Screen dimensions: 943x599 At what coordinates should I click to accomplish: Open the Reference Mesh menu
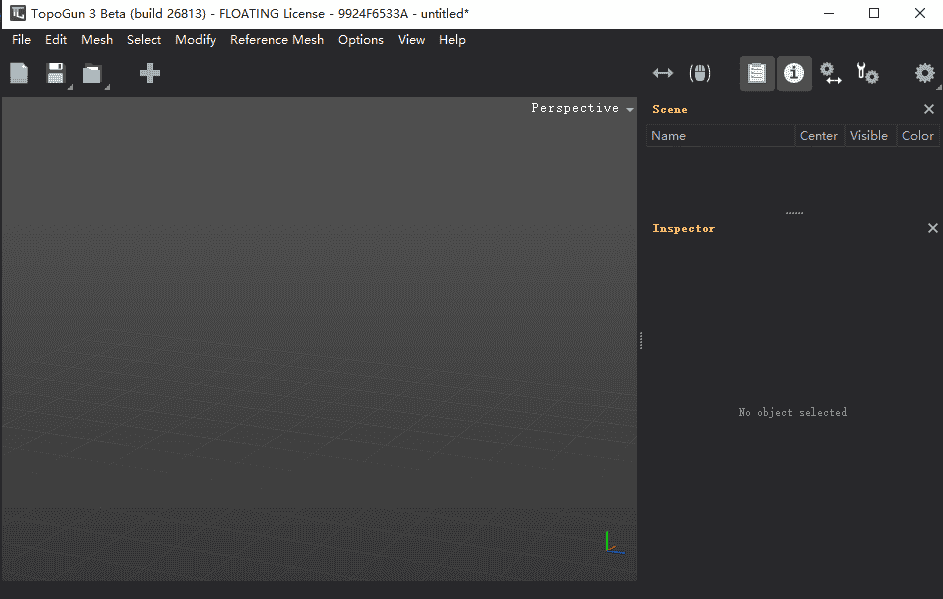[x=277, y=40]
